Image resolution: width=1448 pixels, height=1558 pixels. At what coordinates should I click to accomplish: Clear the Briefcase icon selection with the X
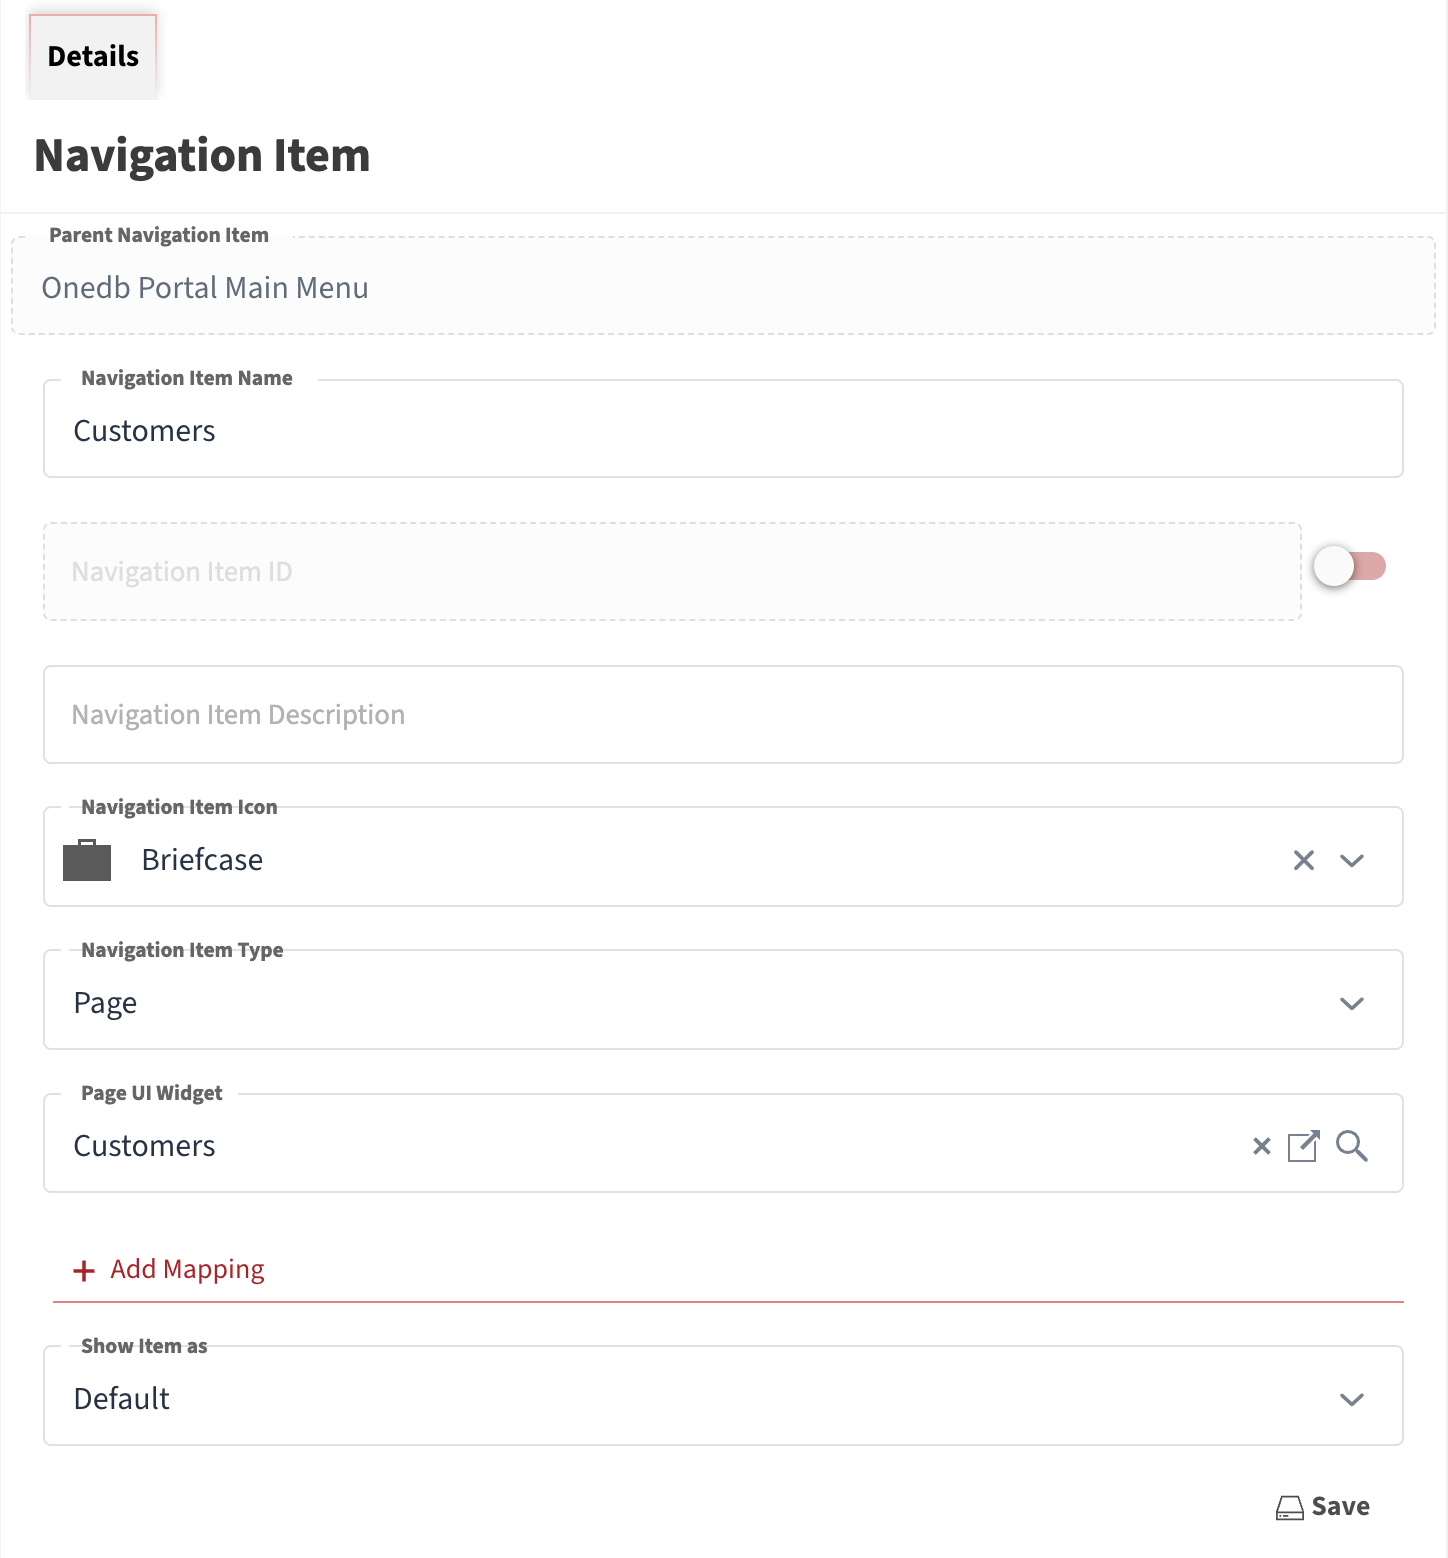tap(1303, 860)
